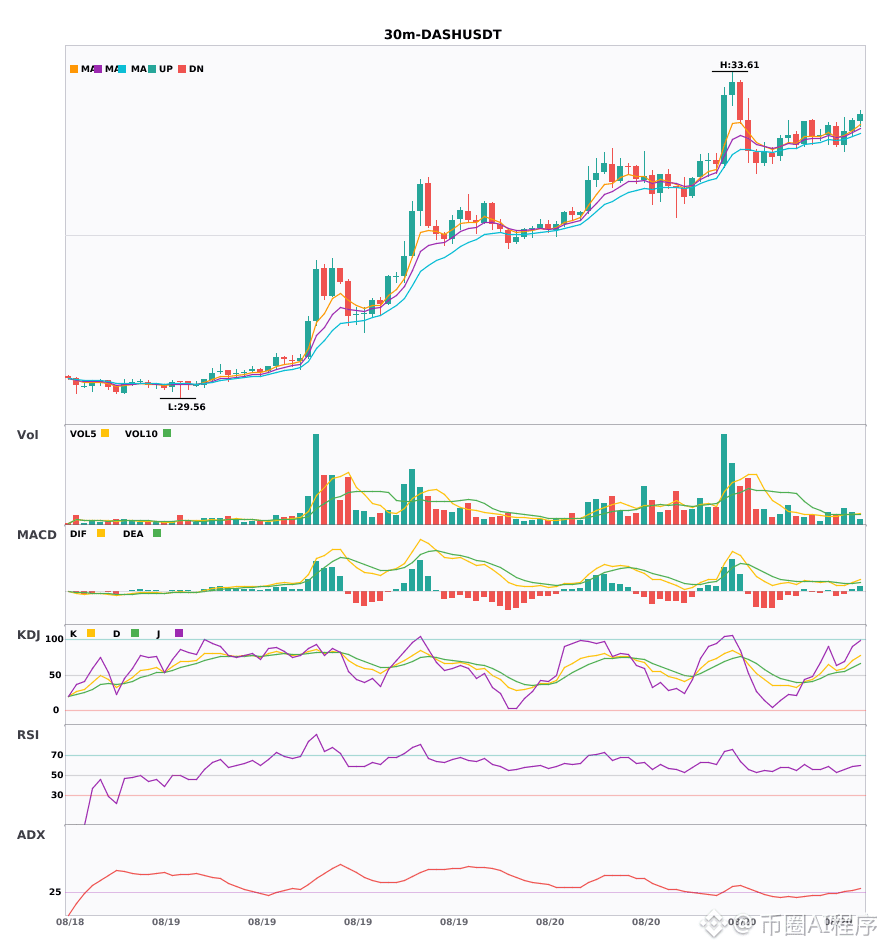Click the yellow VOL5 legend swatch
Screen dimensions: 885x950
tap(105, 433)
